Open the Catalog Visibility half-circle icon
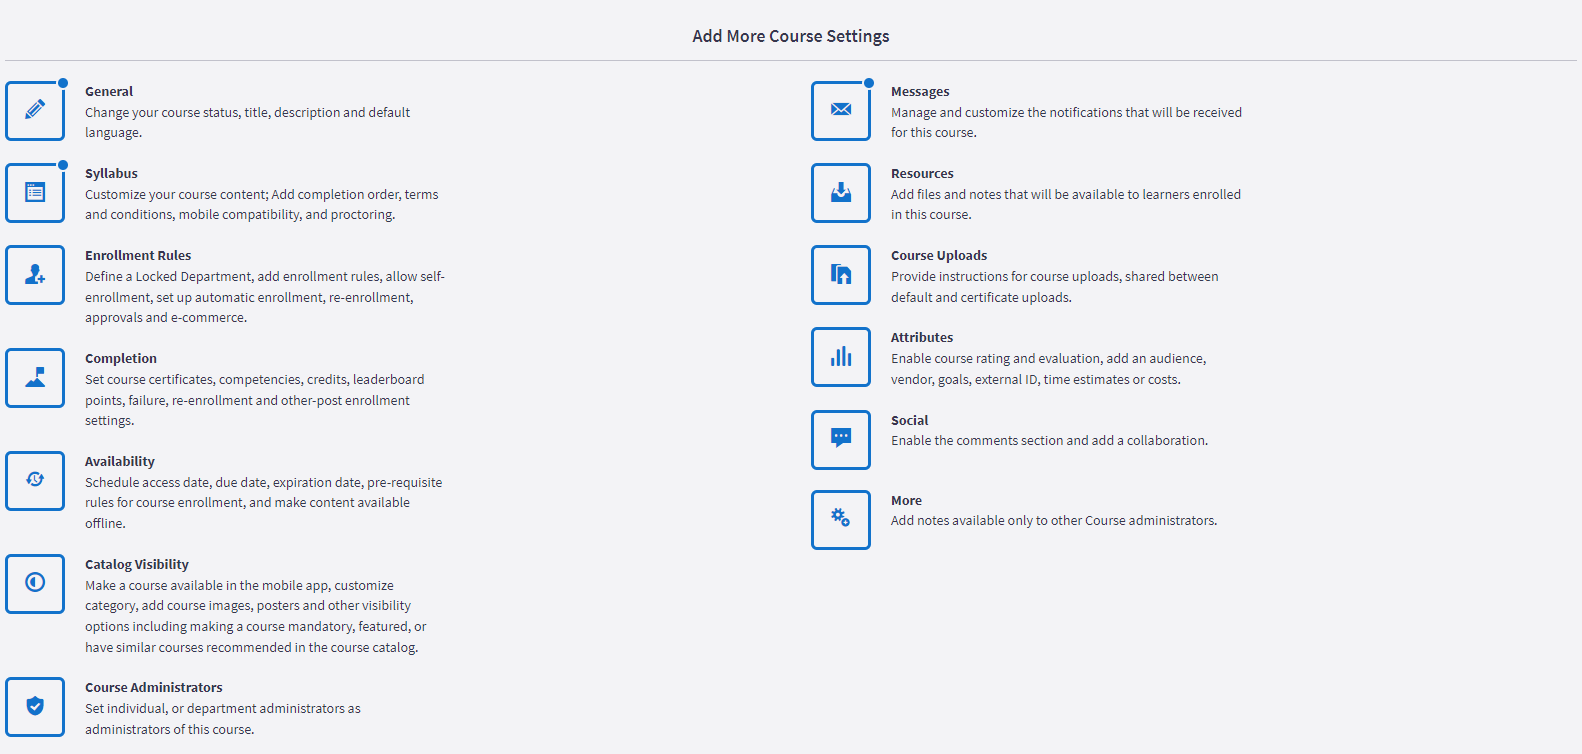This screenshot has height=754, width=1582. 35,584
